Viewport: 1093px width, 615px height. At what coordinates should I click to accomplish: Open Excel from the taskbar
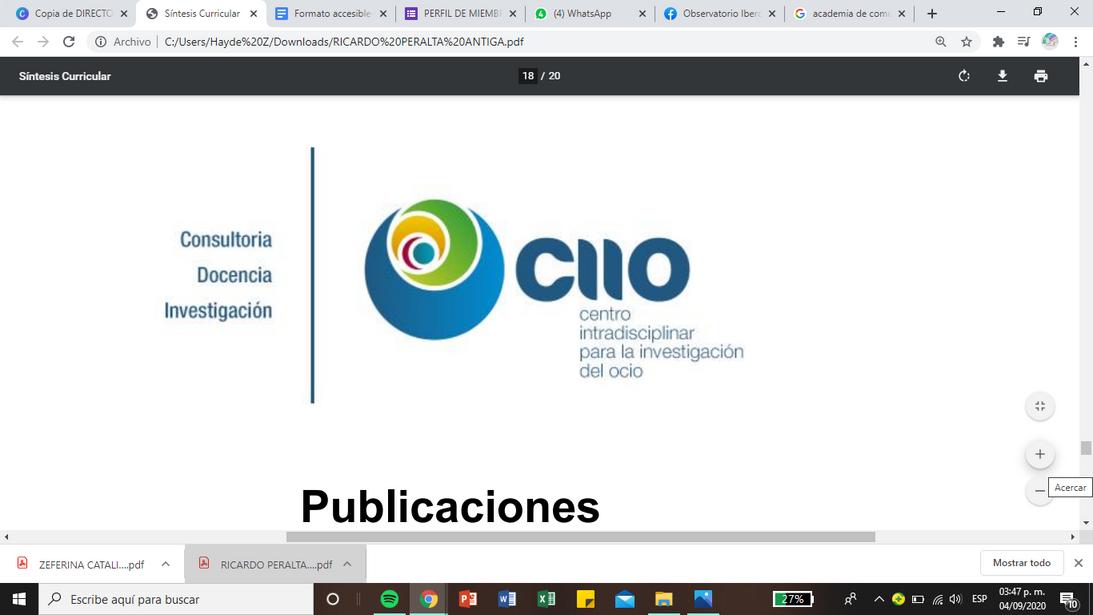coord(546,599)
